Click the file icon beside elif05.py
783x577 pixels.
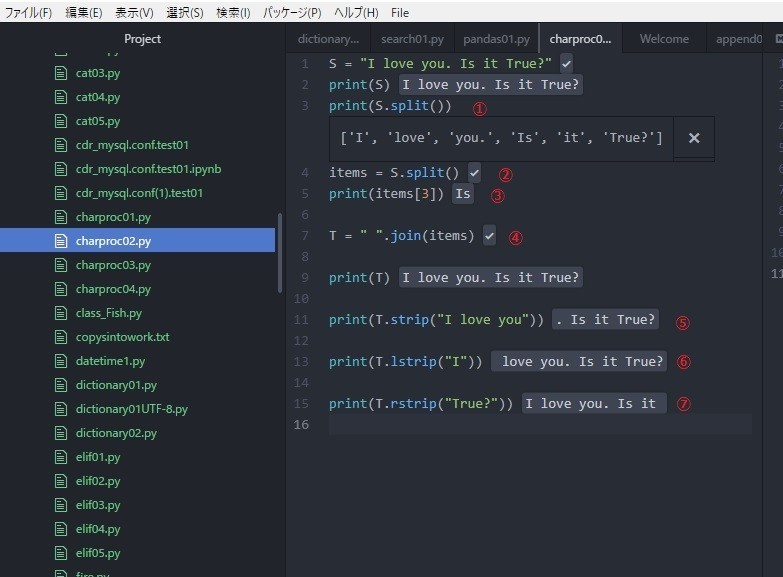[x=61, y=553]
